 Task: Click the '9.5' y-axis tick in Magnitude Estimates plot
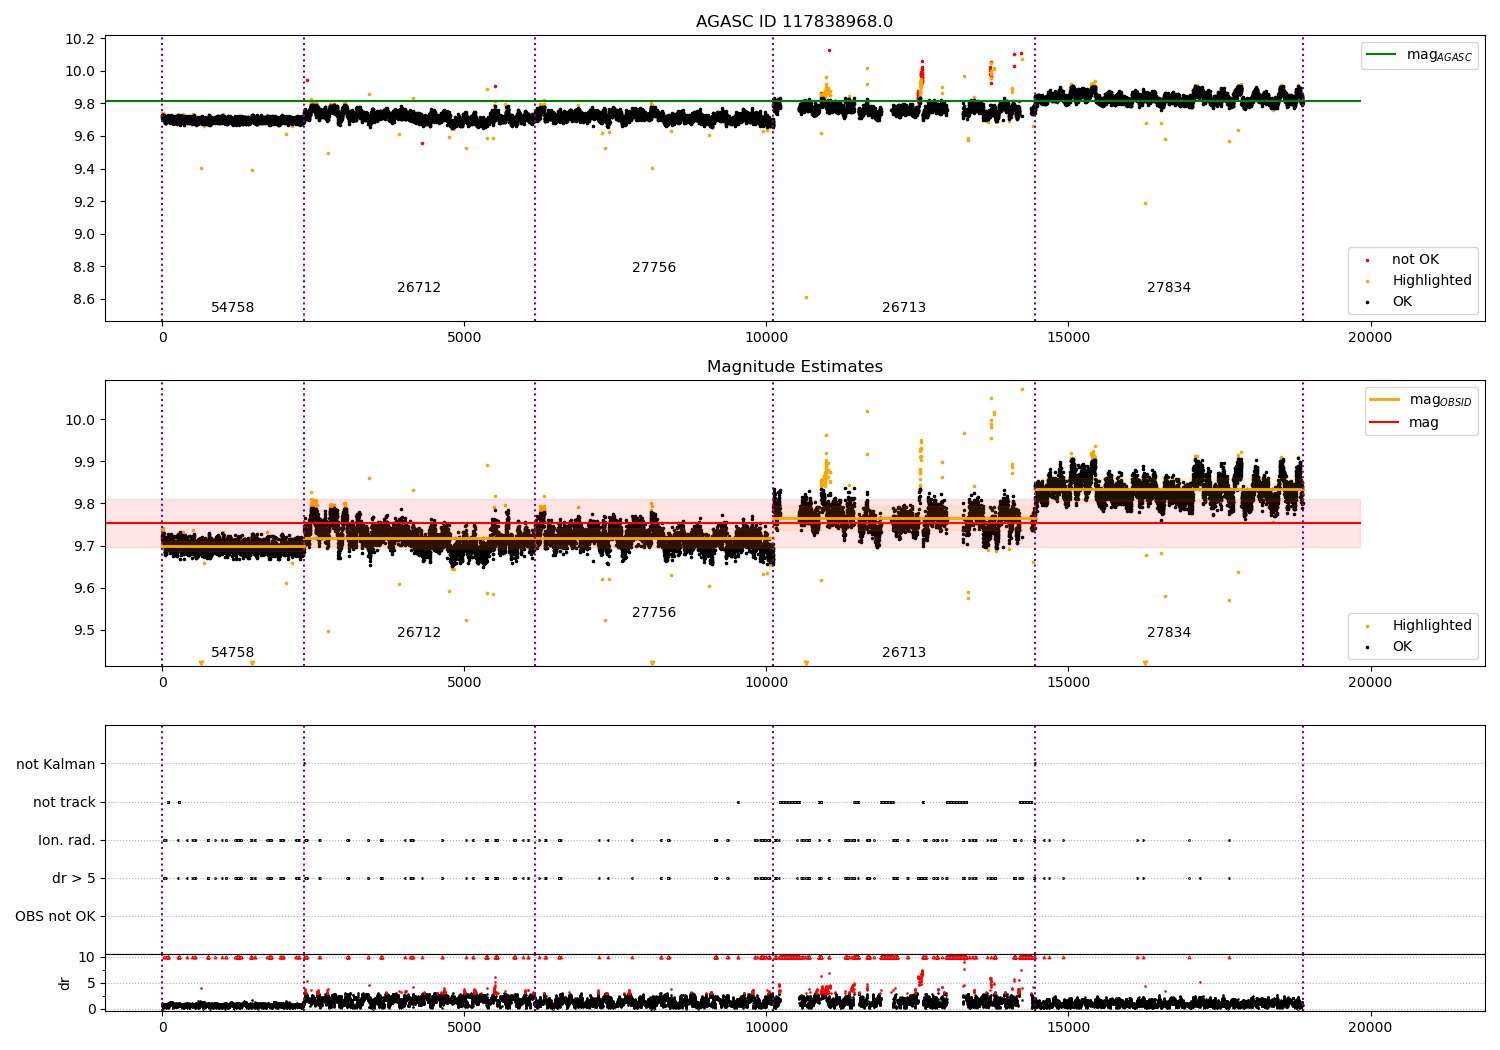pos(84,631)
